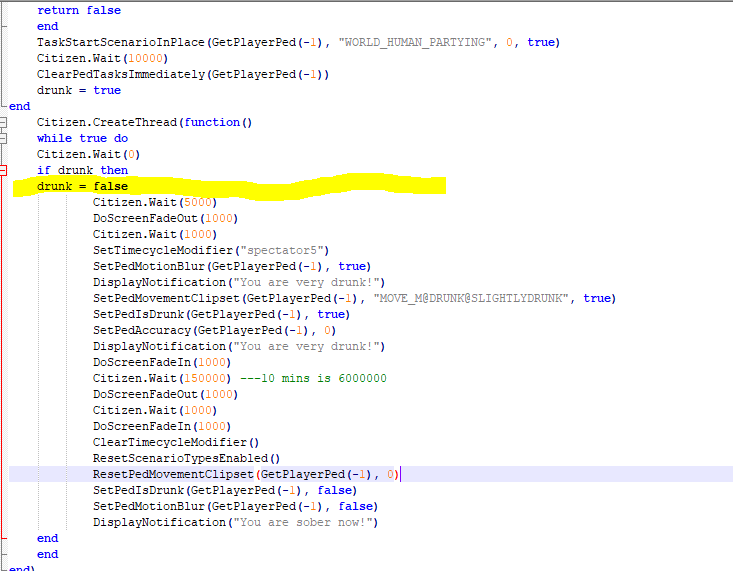The height and width of the screenshot is (571, 733).
Task: Click the line 'Citizen.Wait(10000)'
Action: 102,58
